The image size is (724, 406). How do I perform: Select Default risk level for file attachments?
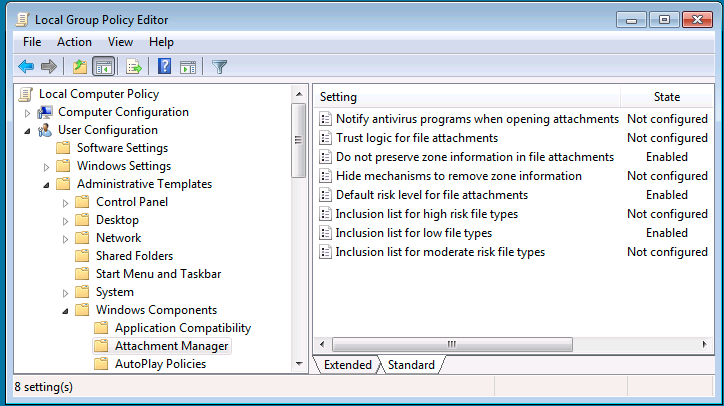(x=432, y=195)
